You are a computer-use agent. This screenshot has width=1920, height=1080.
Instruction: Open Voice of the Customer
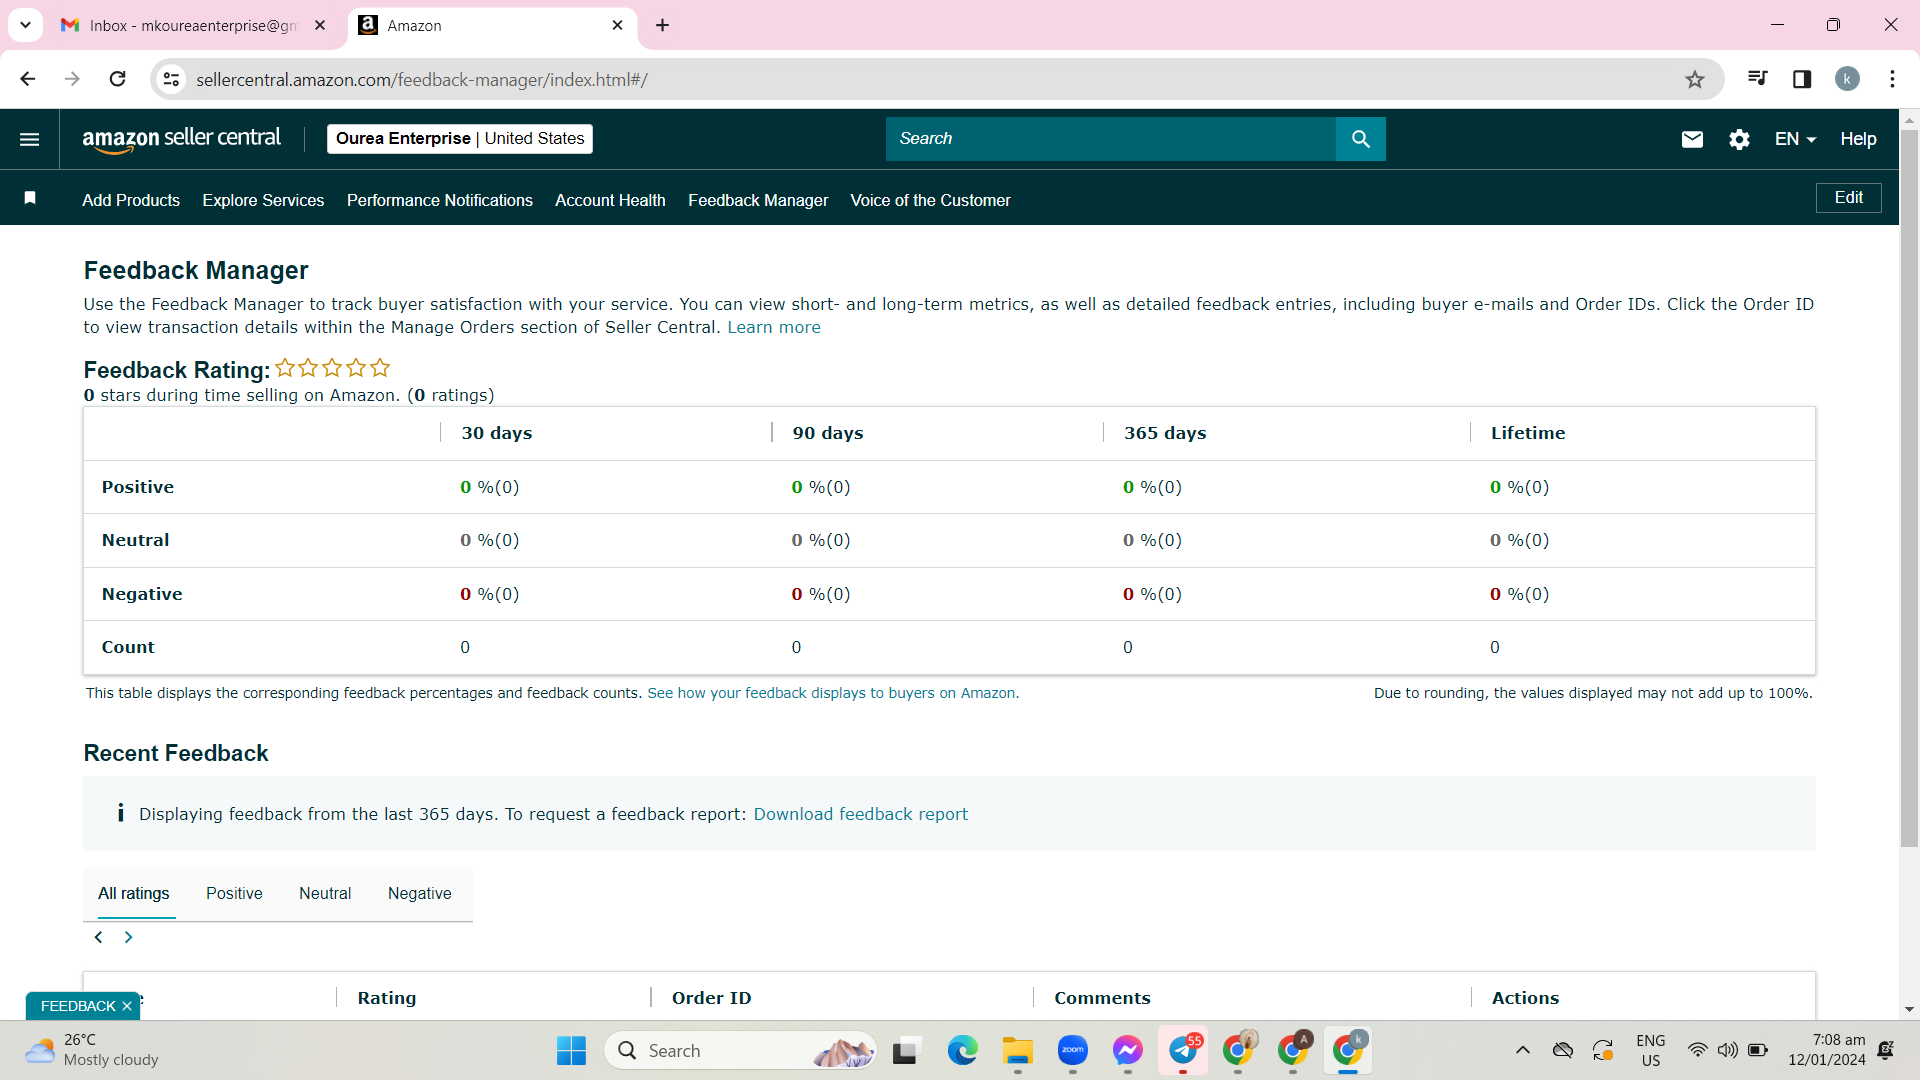click(930, 200)
